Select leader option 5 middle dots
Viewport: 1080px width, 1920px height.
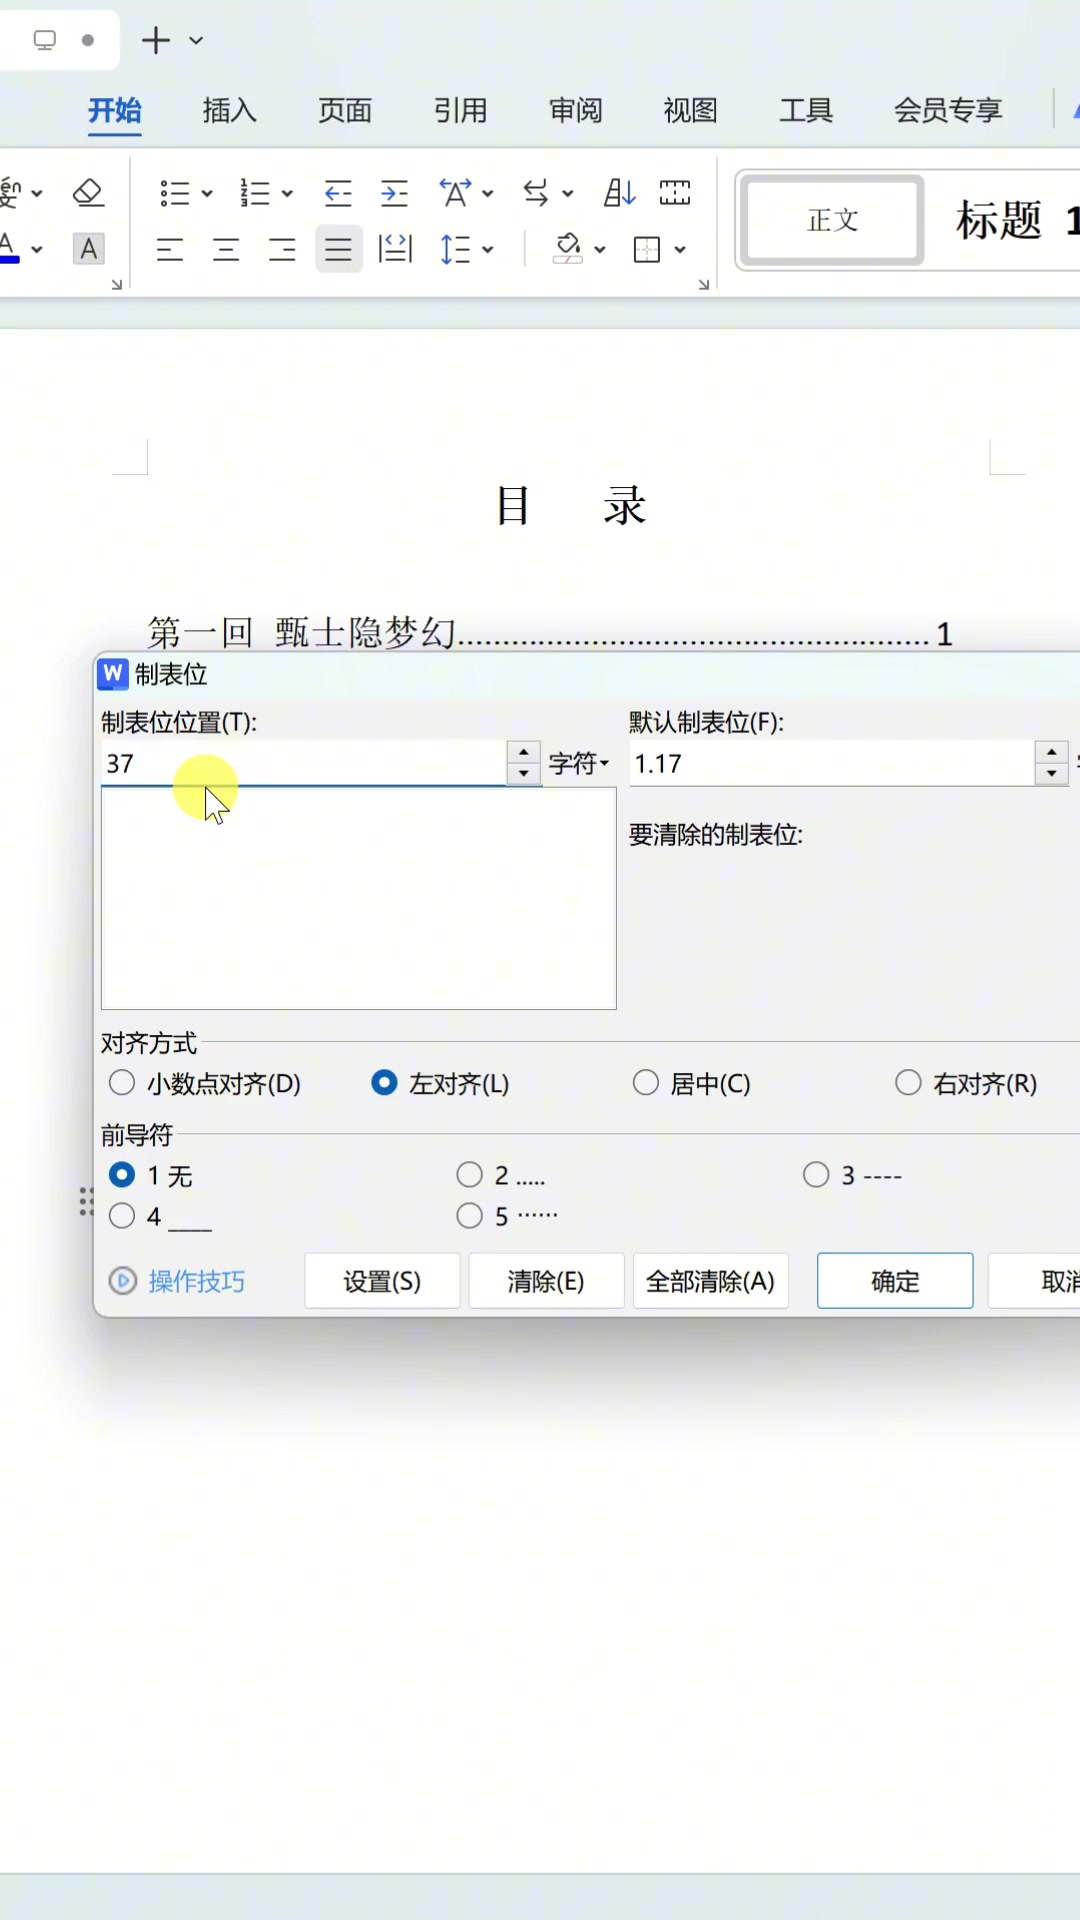[x=508, y=1216]
